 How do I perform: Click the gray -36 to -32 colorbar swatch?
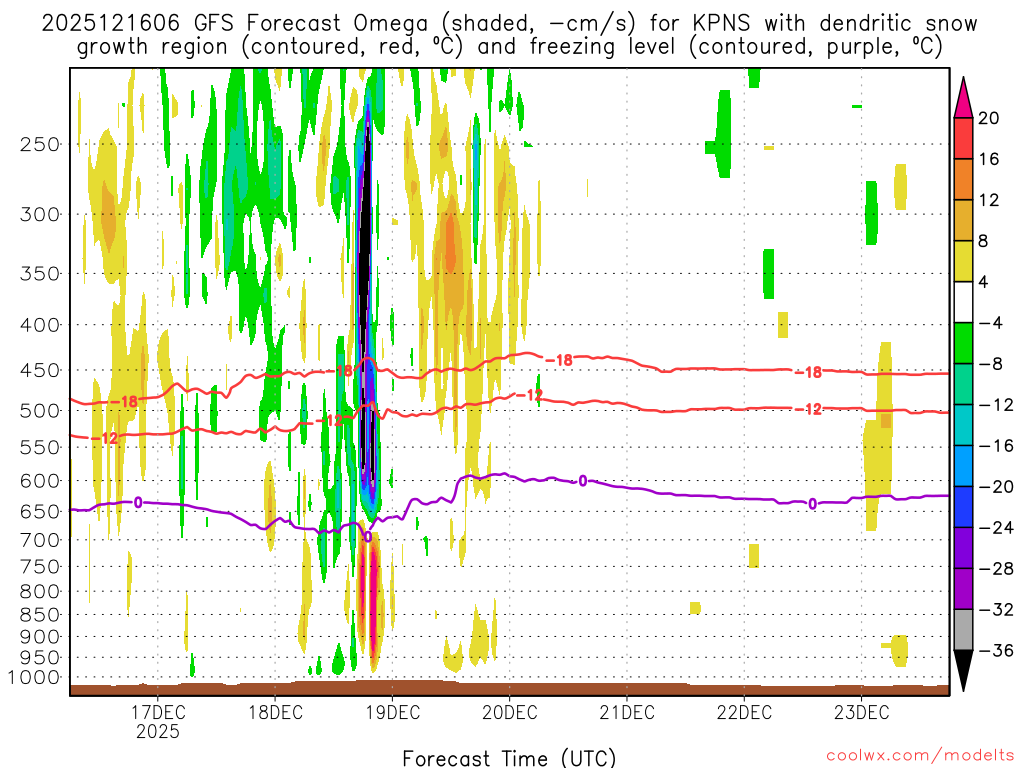(x=963, y=630)
